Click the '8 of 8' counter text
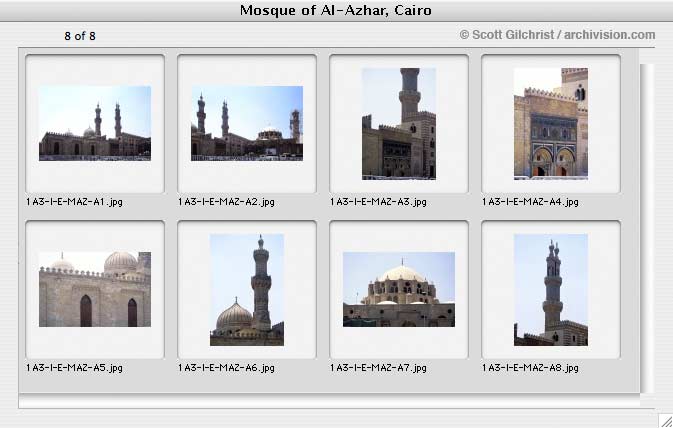Viewport: 673px width, 428px height. click(80, 36)
